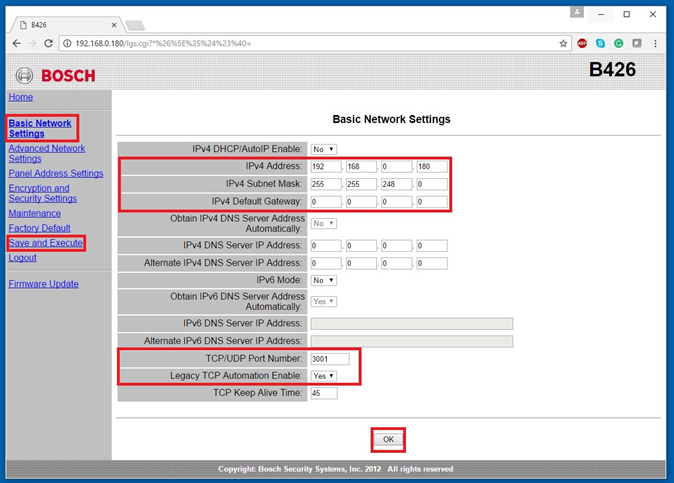Open Legacy TCP Automation Enable dropdown
Screen dimensions: 674x483
[324, 376]
